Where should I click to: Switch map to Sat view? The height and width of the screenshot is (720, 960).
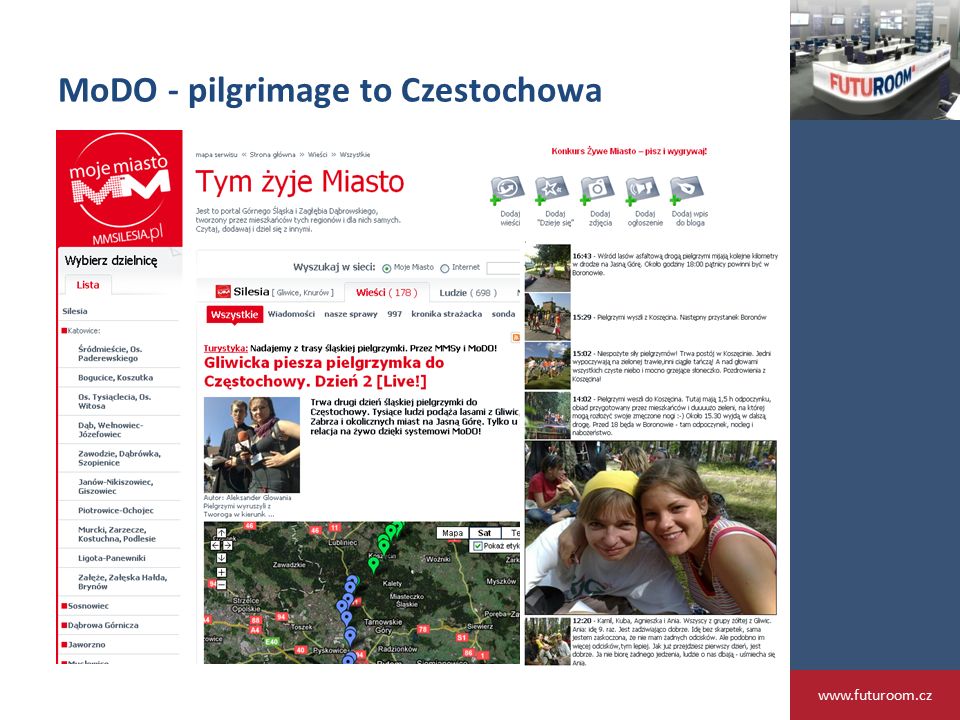click(484, 533)
